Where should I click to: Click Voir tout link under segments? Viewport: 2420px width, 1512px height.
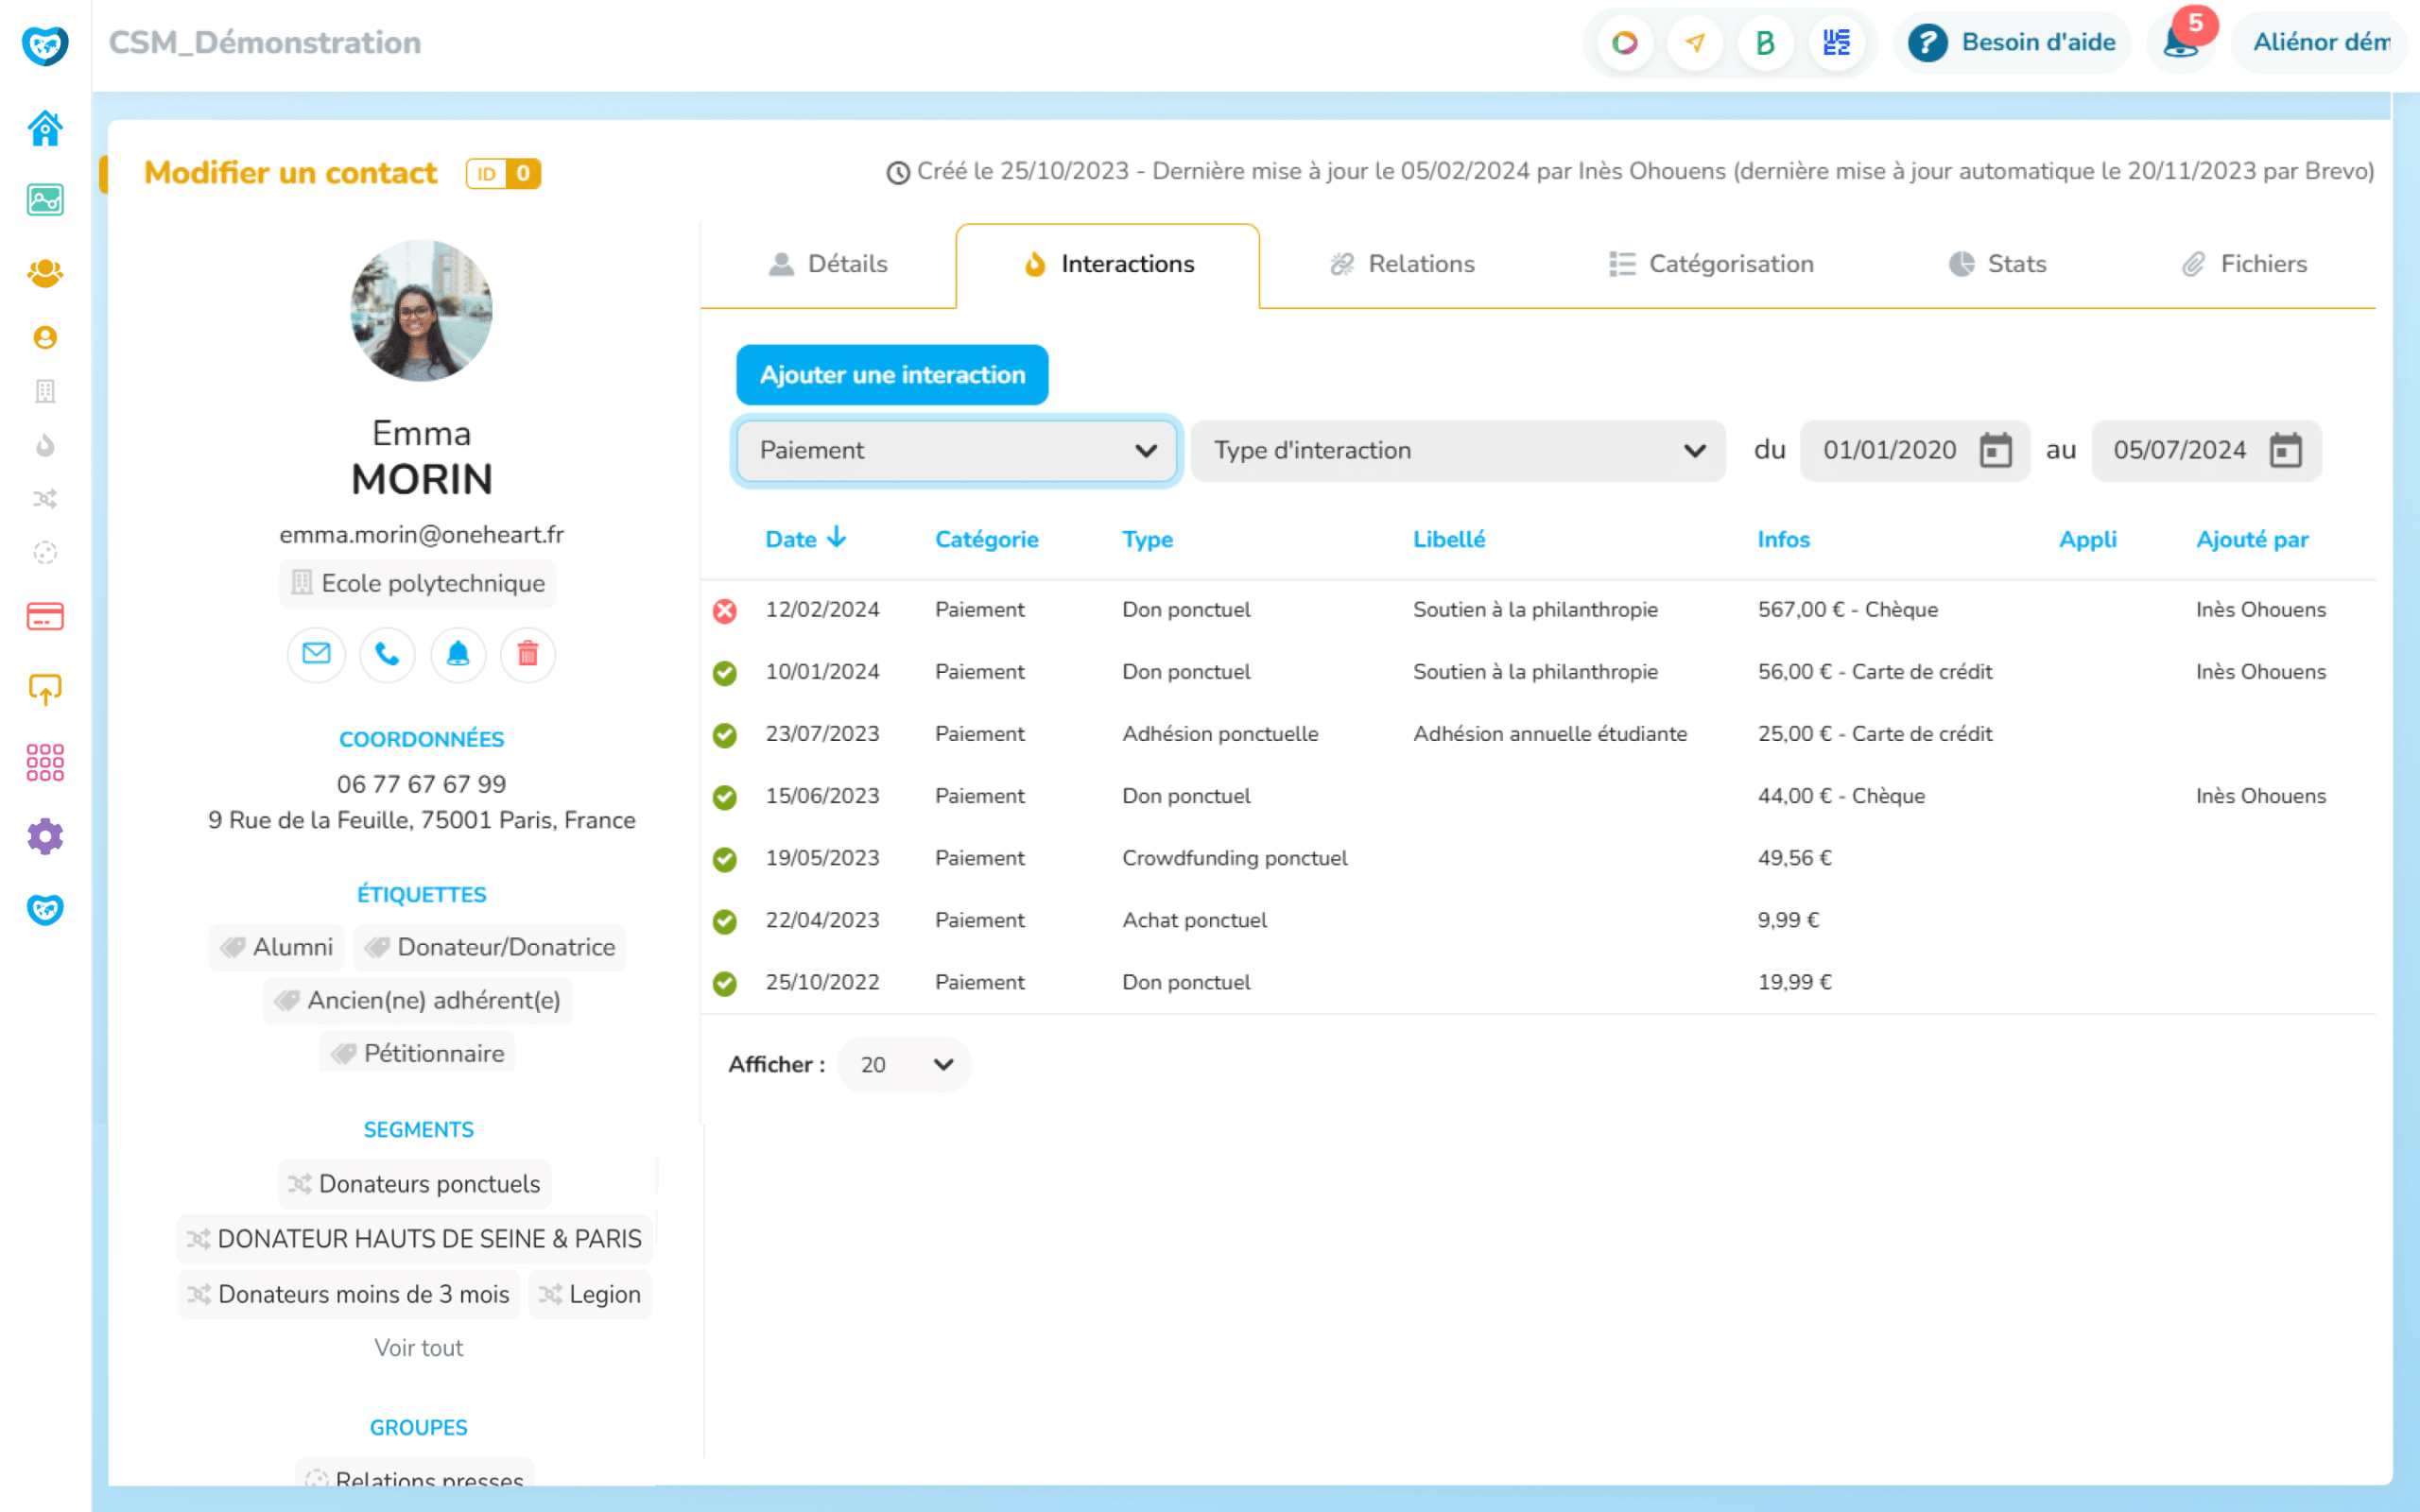[x=418, y=1348]
